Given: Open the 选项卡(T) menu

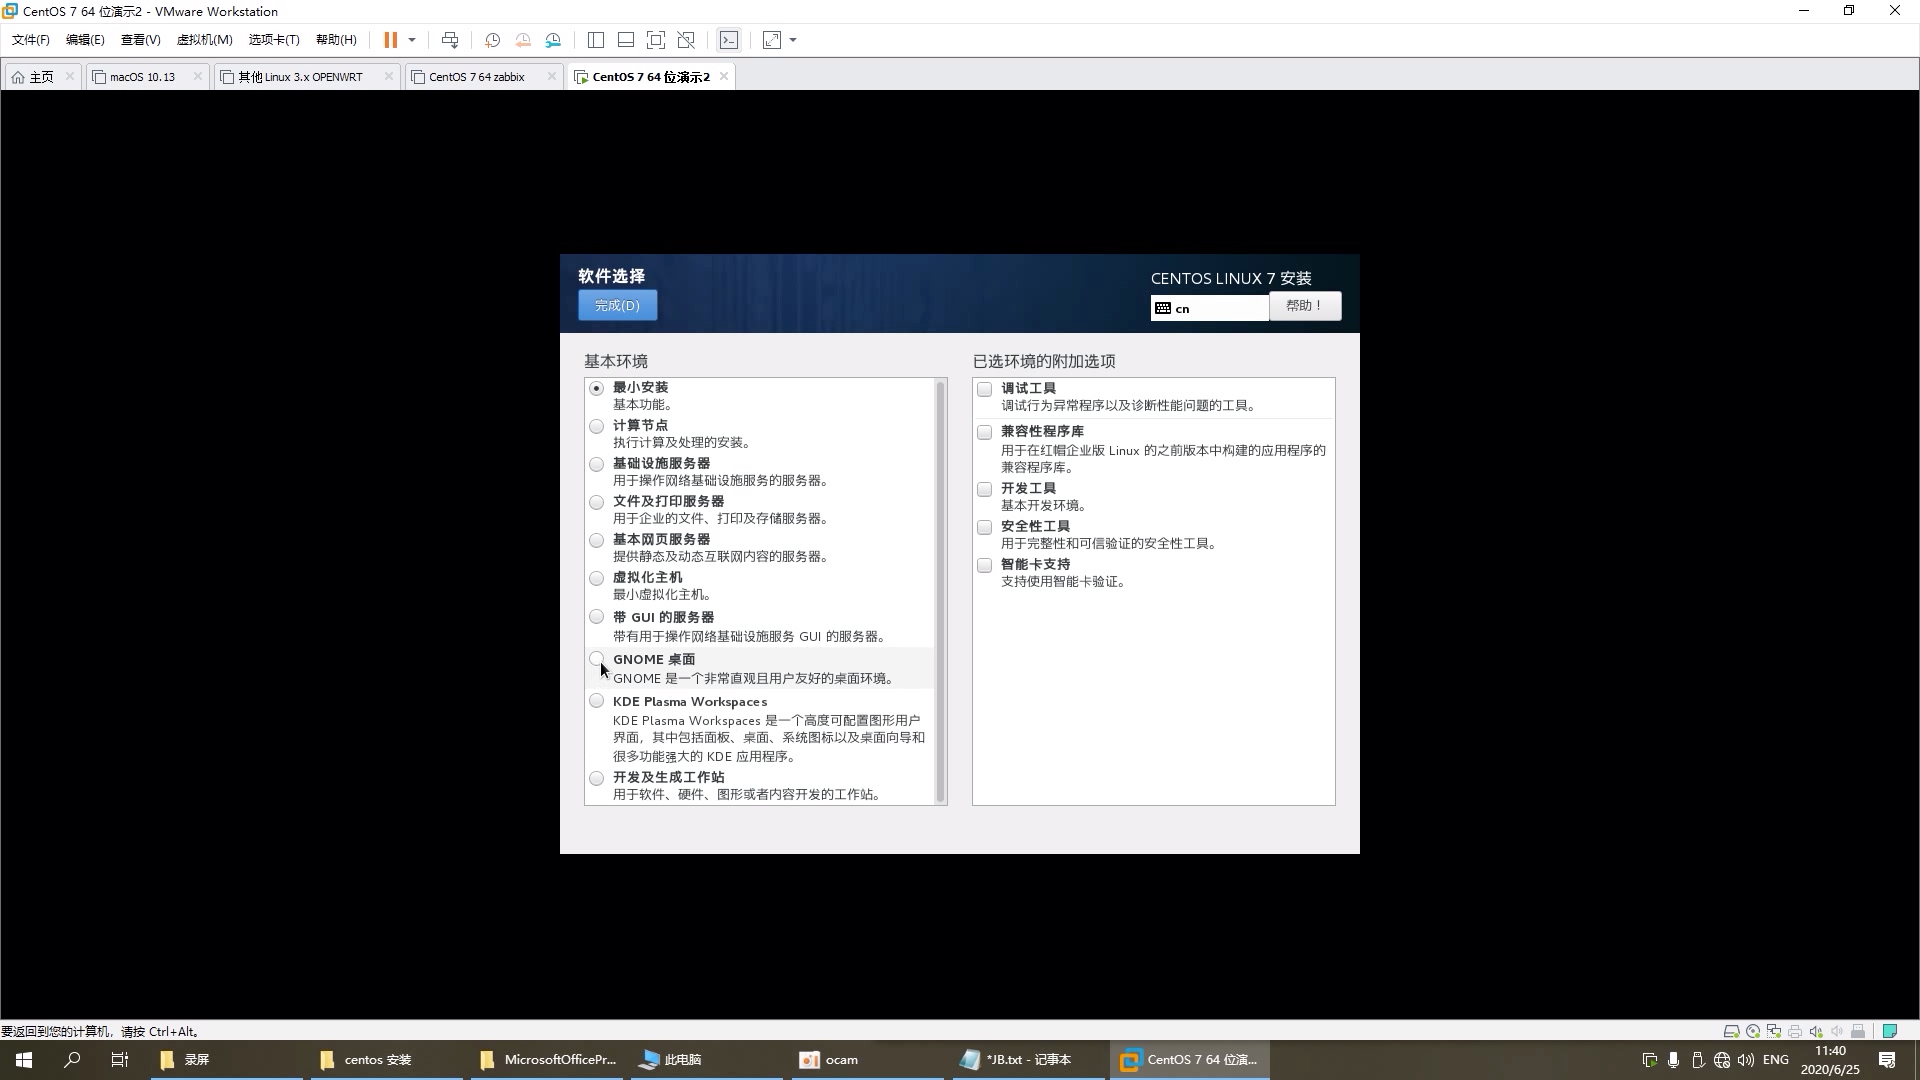Looking at the screenshot, I should pyautogui.click(x=274, y=40).
